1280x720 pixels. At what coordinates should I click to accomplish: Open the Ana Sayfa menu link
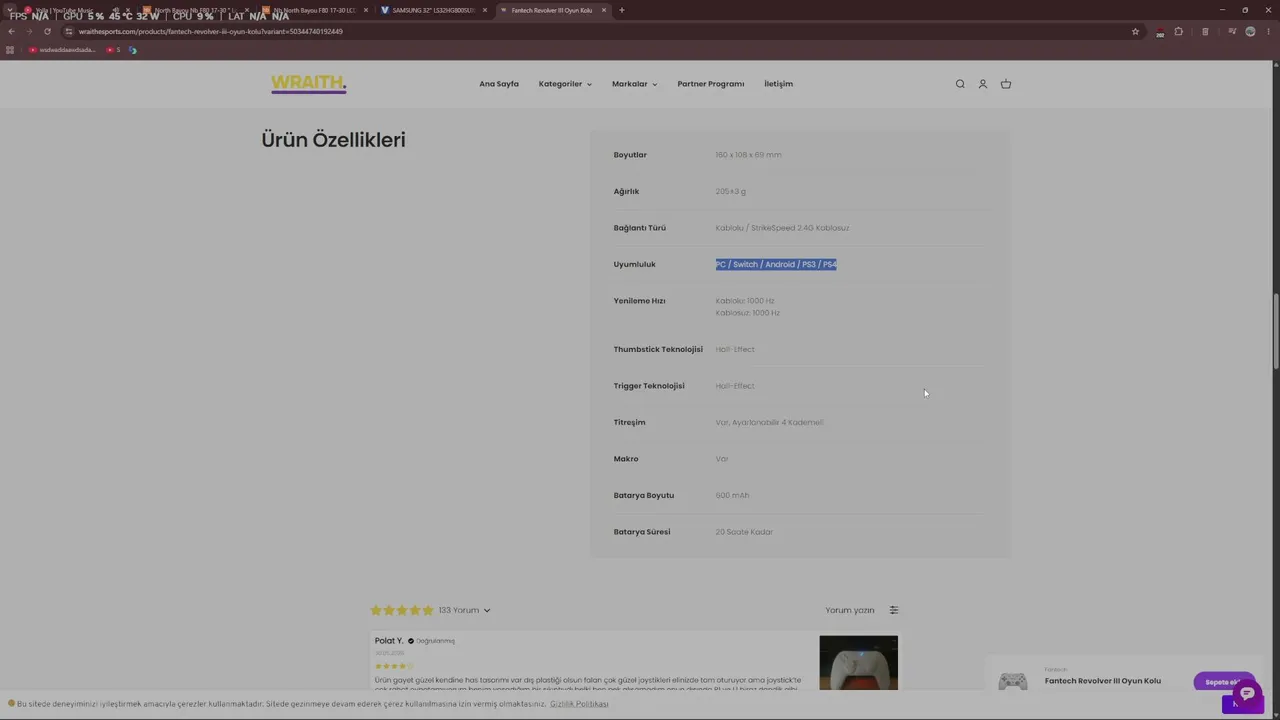[x=499, y=84]
